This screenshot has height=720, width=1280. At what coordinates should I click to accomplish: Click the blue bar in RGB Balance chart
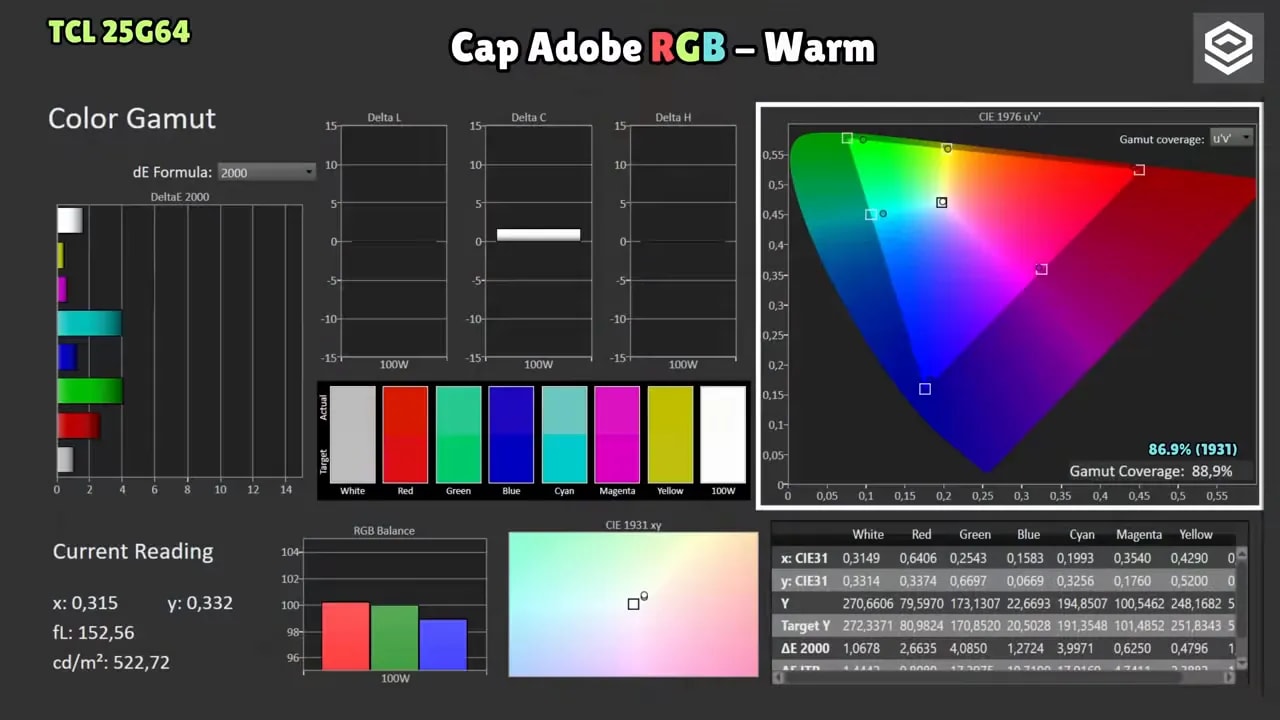(443, 645)
